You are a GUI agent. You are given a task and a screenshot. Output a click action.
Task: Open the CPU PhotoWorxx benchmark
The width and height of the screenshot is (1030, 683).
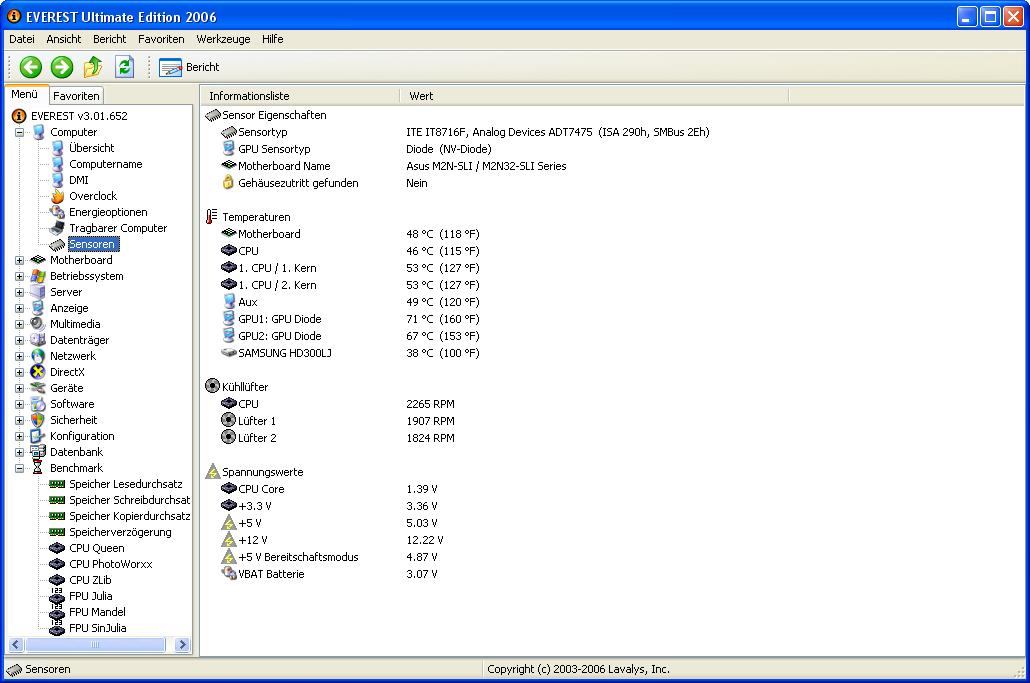pyautogui.click(x=110, y=564)
